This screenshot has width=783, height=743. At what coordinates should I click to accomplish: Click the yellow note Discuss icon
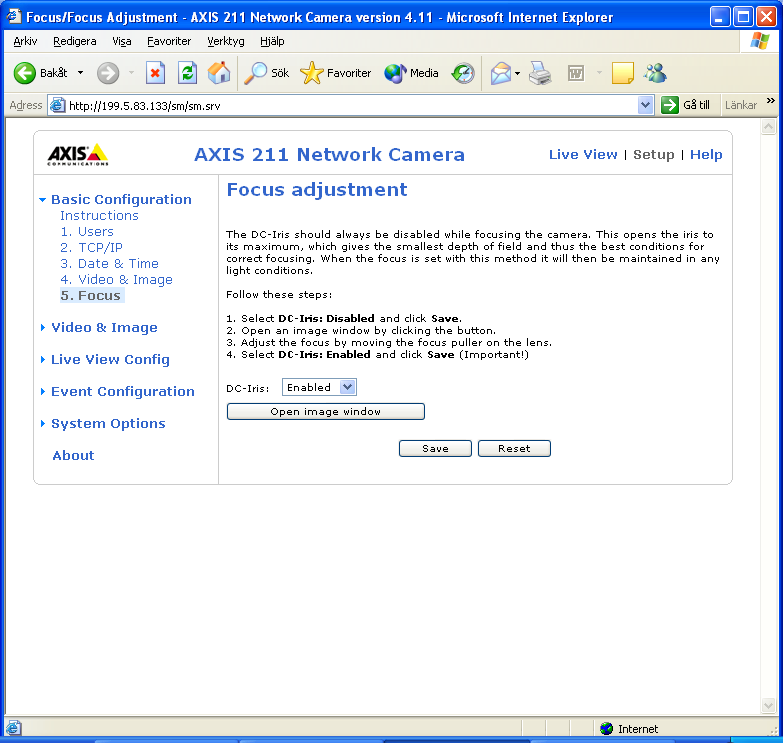(x=623, y=73)
